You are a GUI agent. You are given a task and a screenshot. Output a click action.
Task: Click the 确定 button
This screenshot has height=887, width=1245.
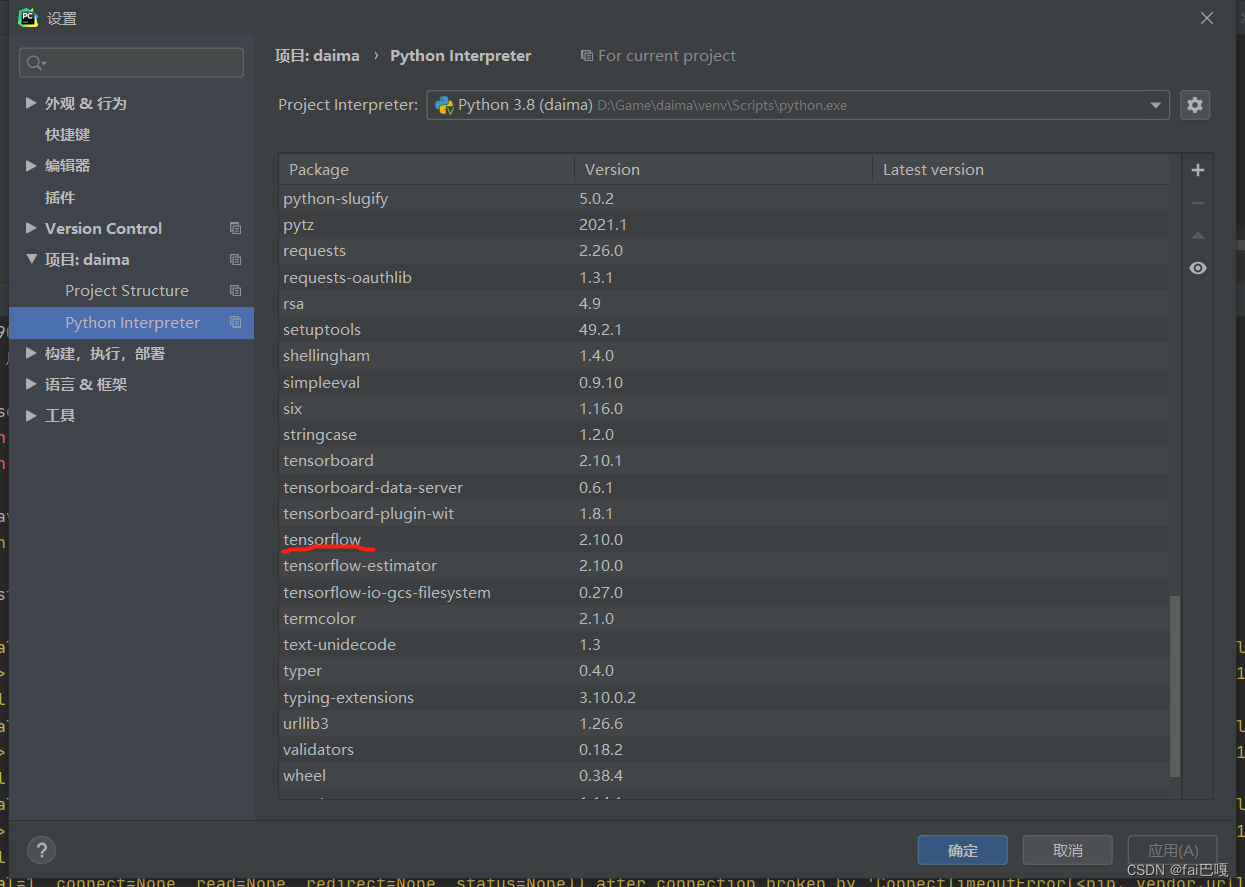pyautogui.click(x=963, y=850)
